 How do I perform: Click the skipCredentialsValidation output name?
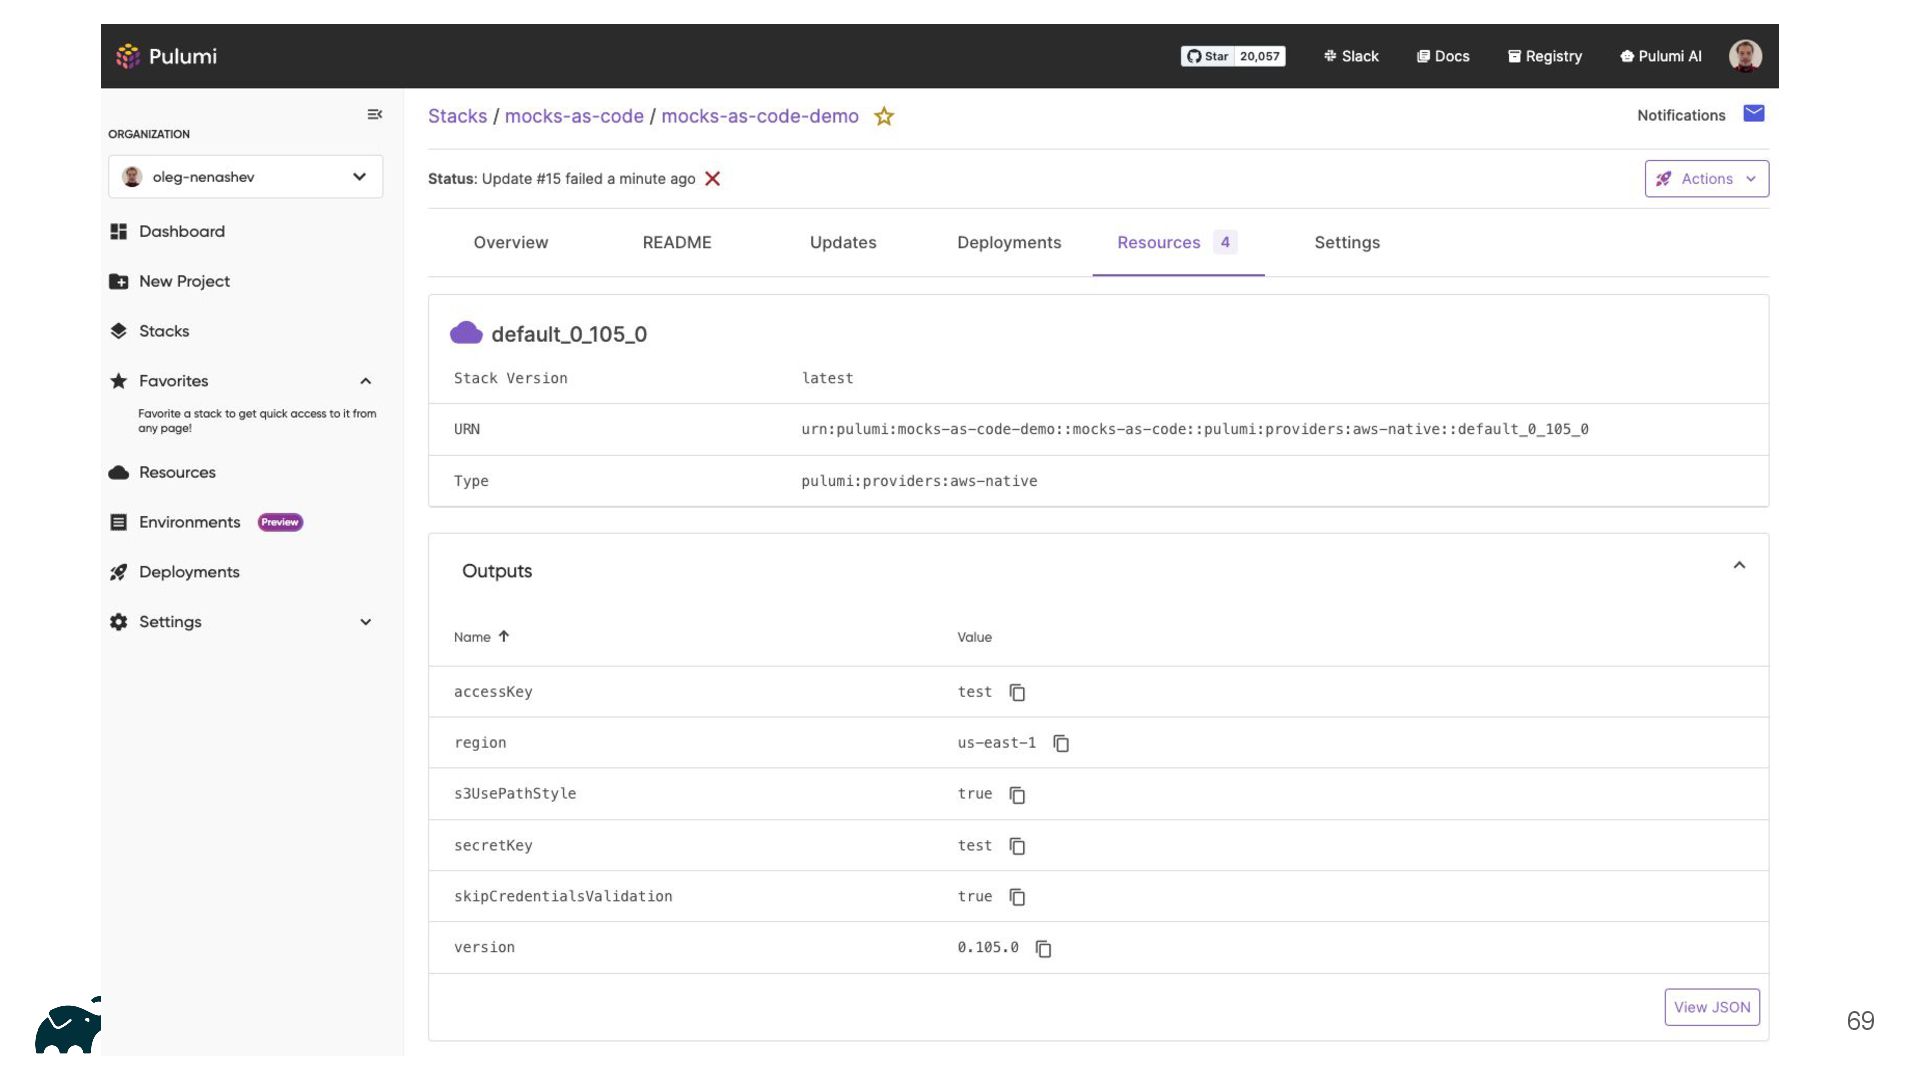[563, 896]
